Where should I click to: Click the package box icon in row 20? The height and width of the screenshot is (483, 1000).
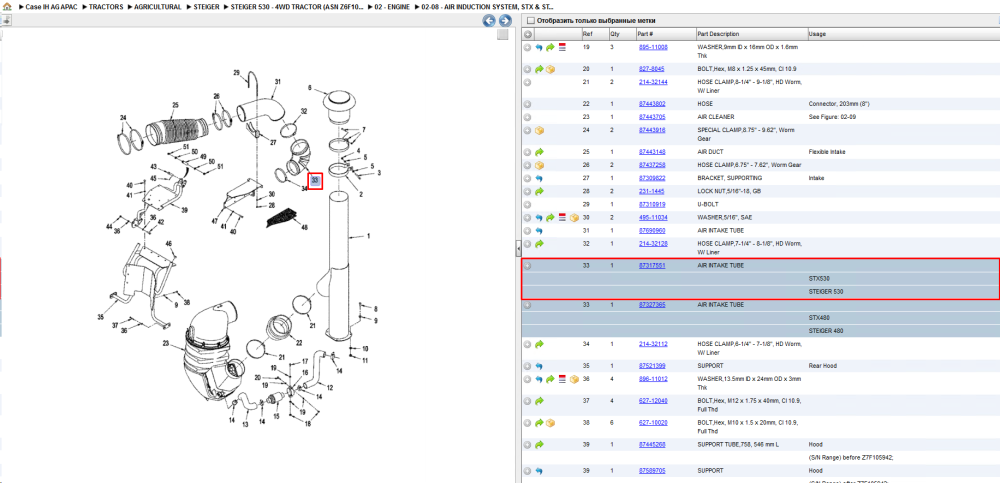click(550, 69)
